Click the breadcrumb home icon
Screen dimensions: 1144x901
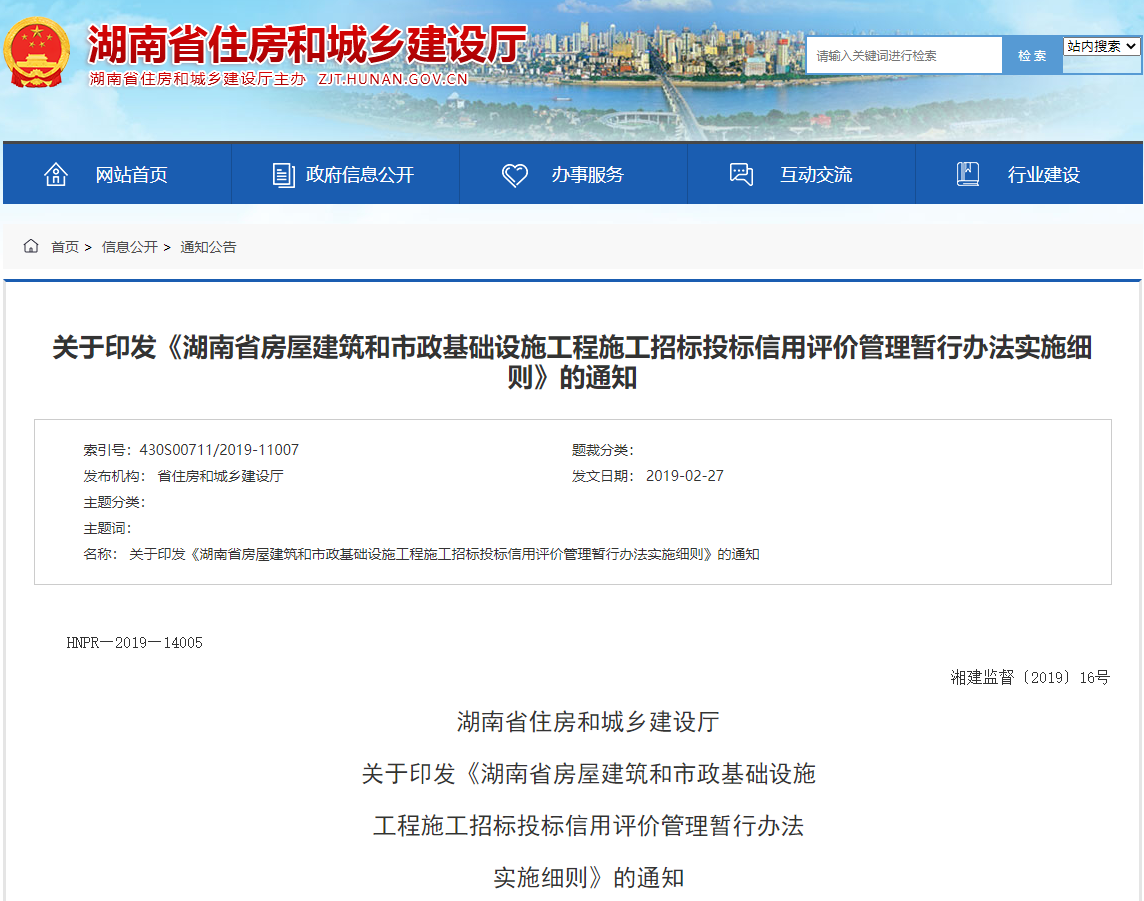point(30,245)
